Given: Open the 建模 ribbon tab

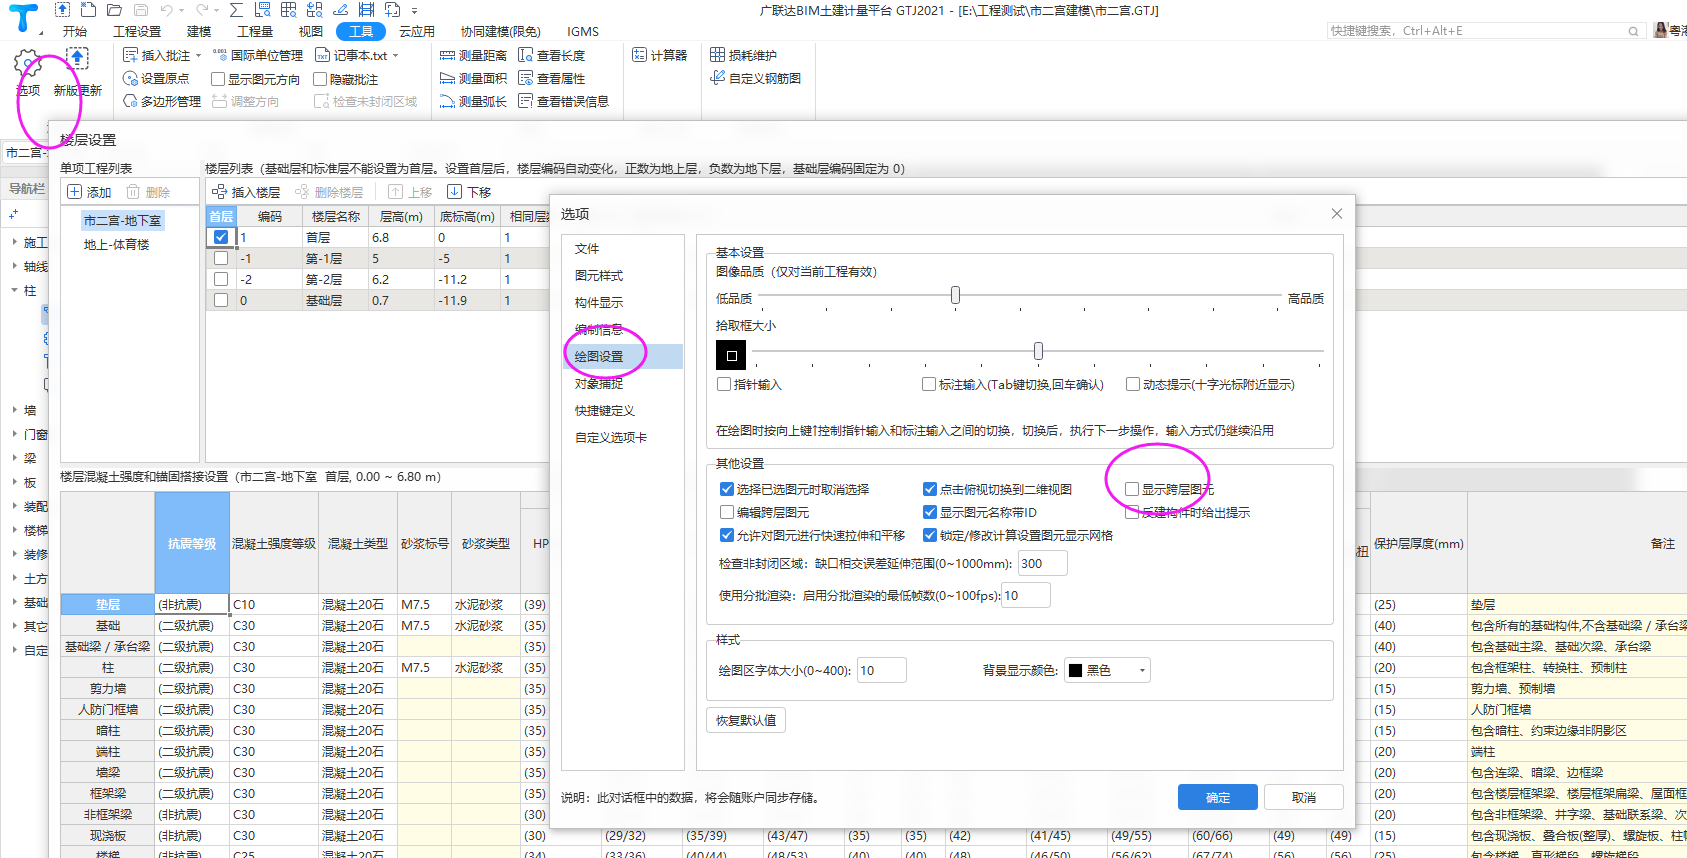Looking at the screenshot, I should [x=199, y=31].
